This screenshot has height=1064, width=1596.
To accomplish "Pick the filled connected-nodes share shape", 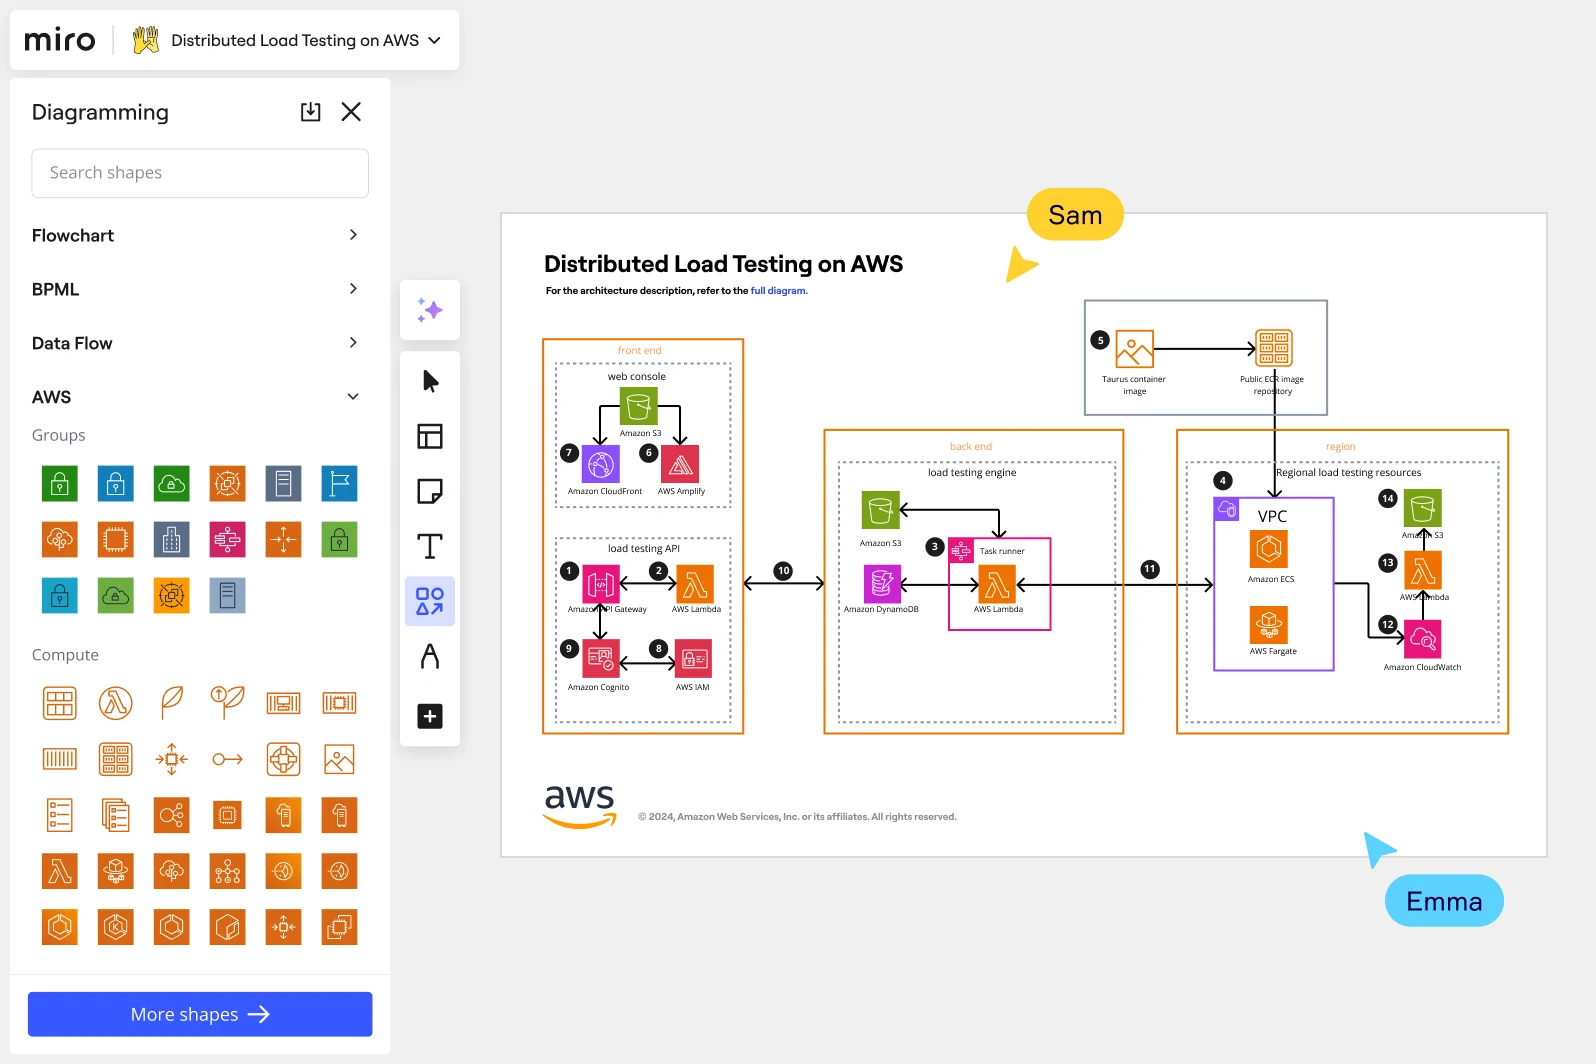I will pos(172,815).
